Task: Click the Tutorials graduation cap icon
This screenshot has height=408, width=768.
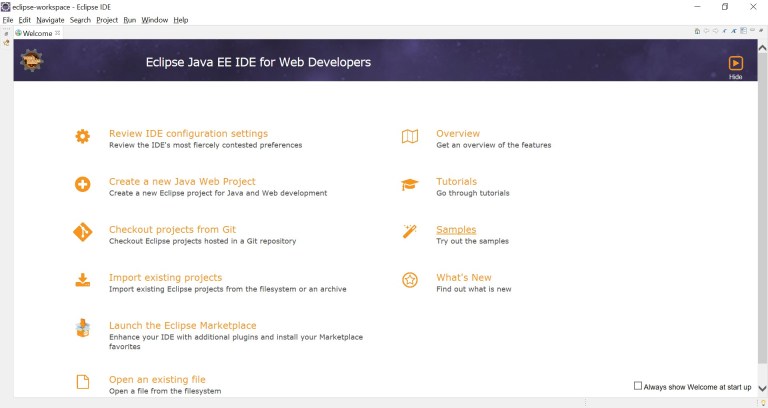Action: [409, 185]
